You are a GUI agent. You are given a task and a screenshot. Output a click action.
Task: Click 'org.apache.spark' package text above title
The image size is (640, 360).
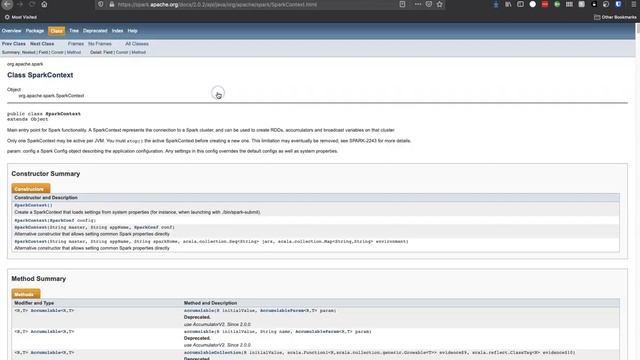[25, 64]
